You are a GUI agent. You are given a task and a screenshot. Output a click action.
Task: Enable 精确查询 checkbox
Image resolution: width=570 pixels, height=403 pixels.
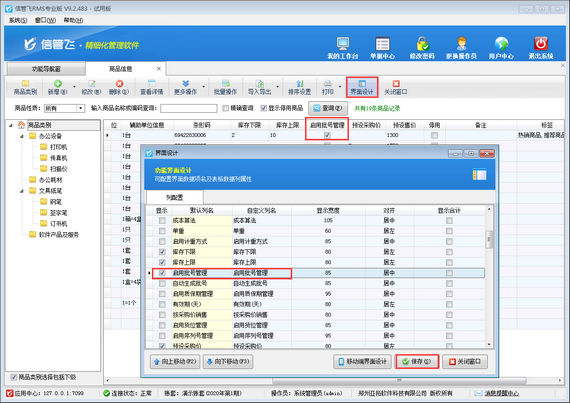coord(225,108)
